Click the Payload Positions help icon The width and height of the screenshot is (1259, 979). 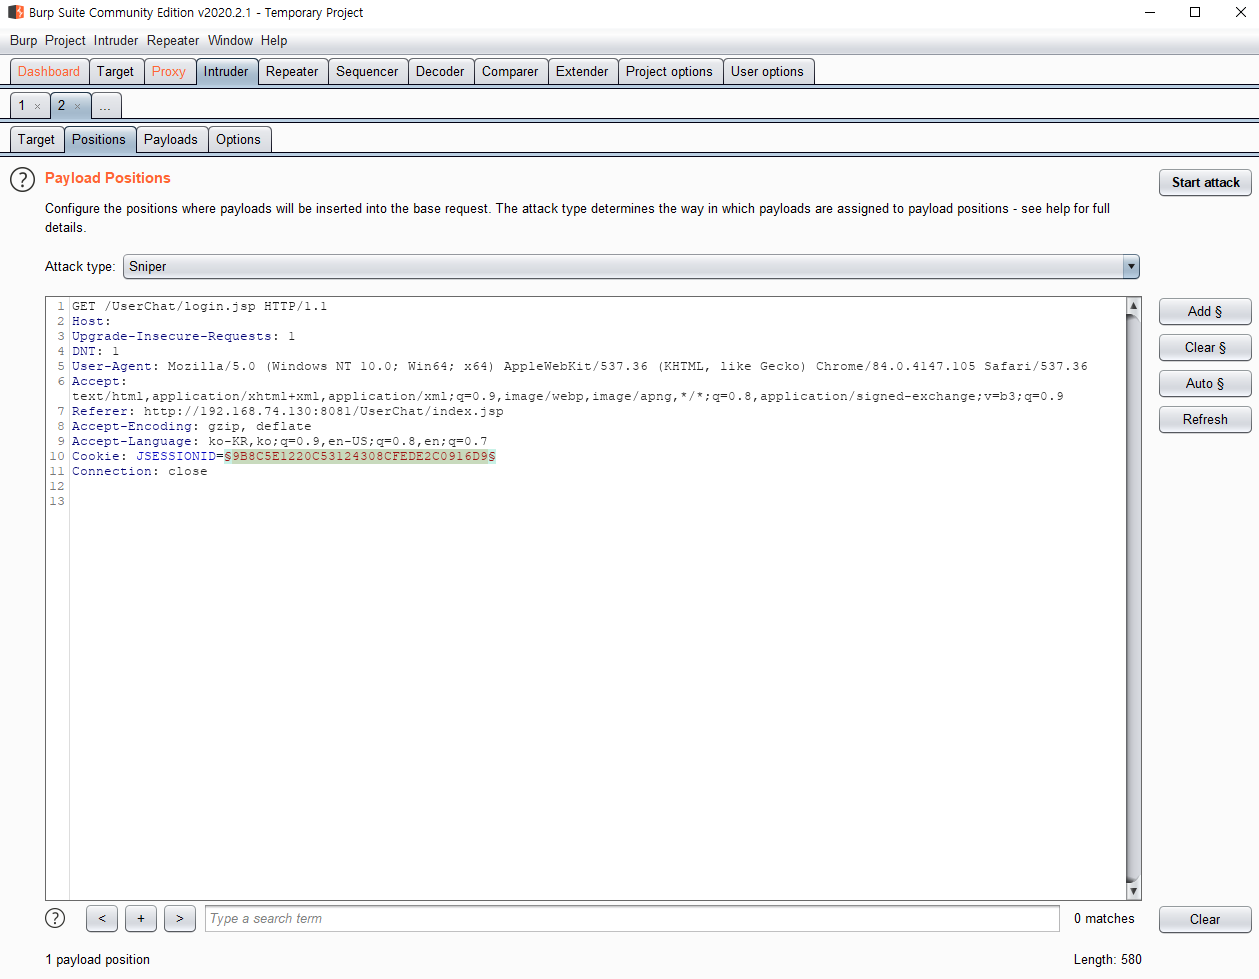(x=22, y=180)
